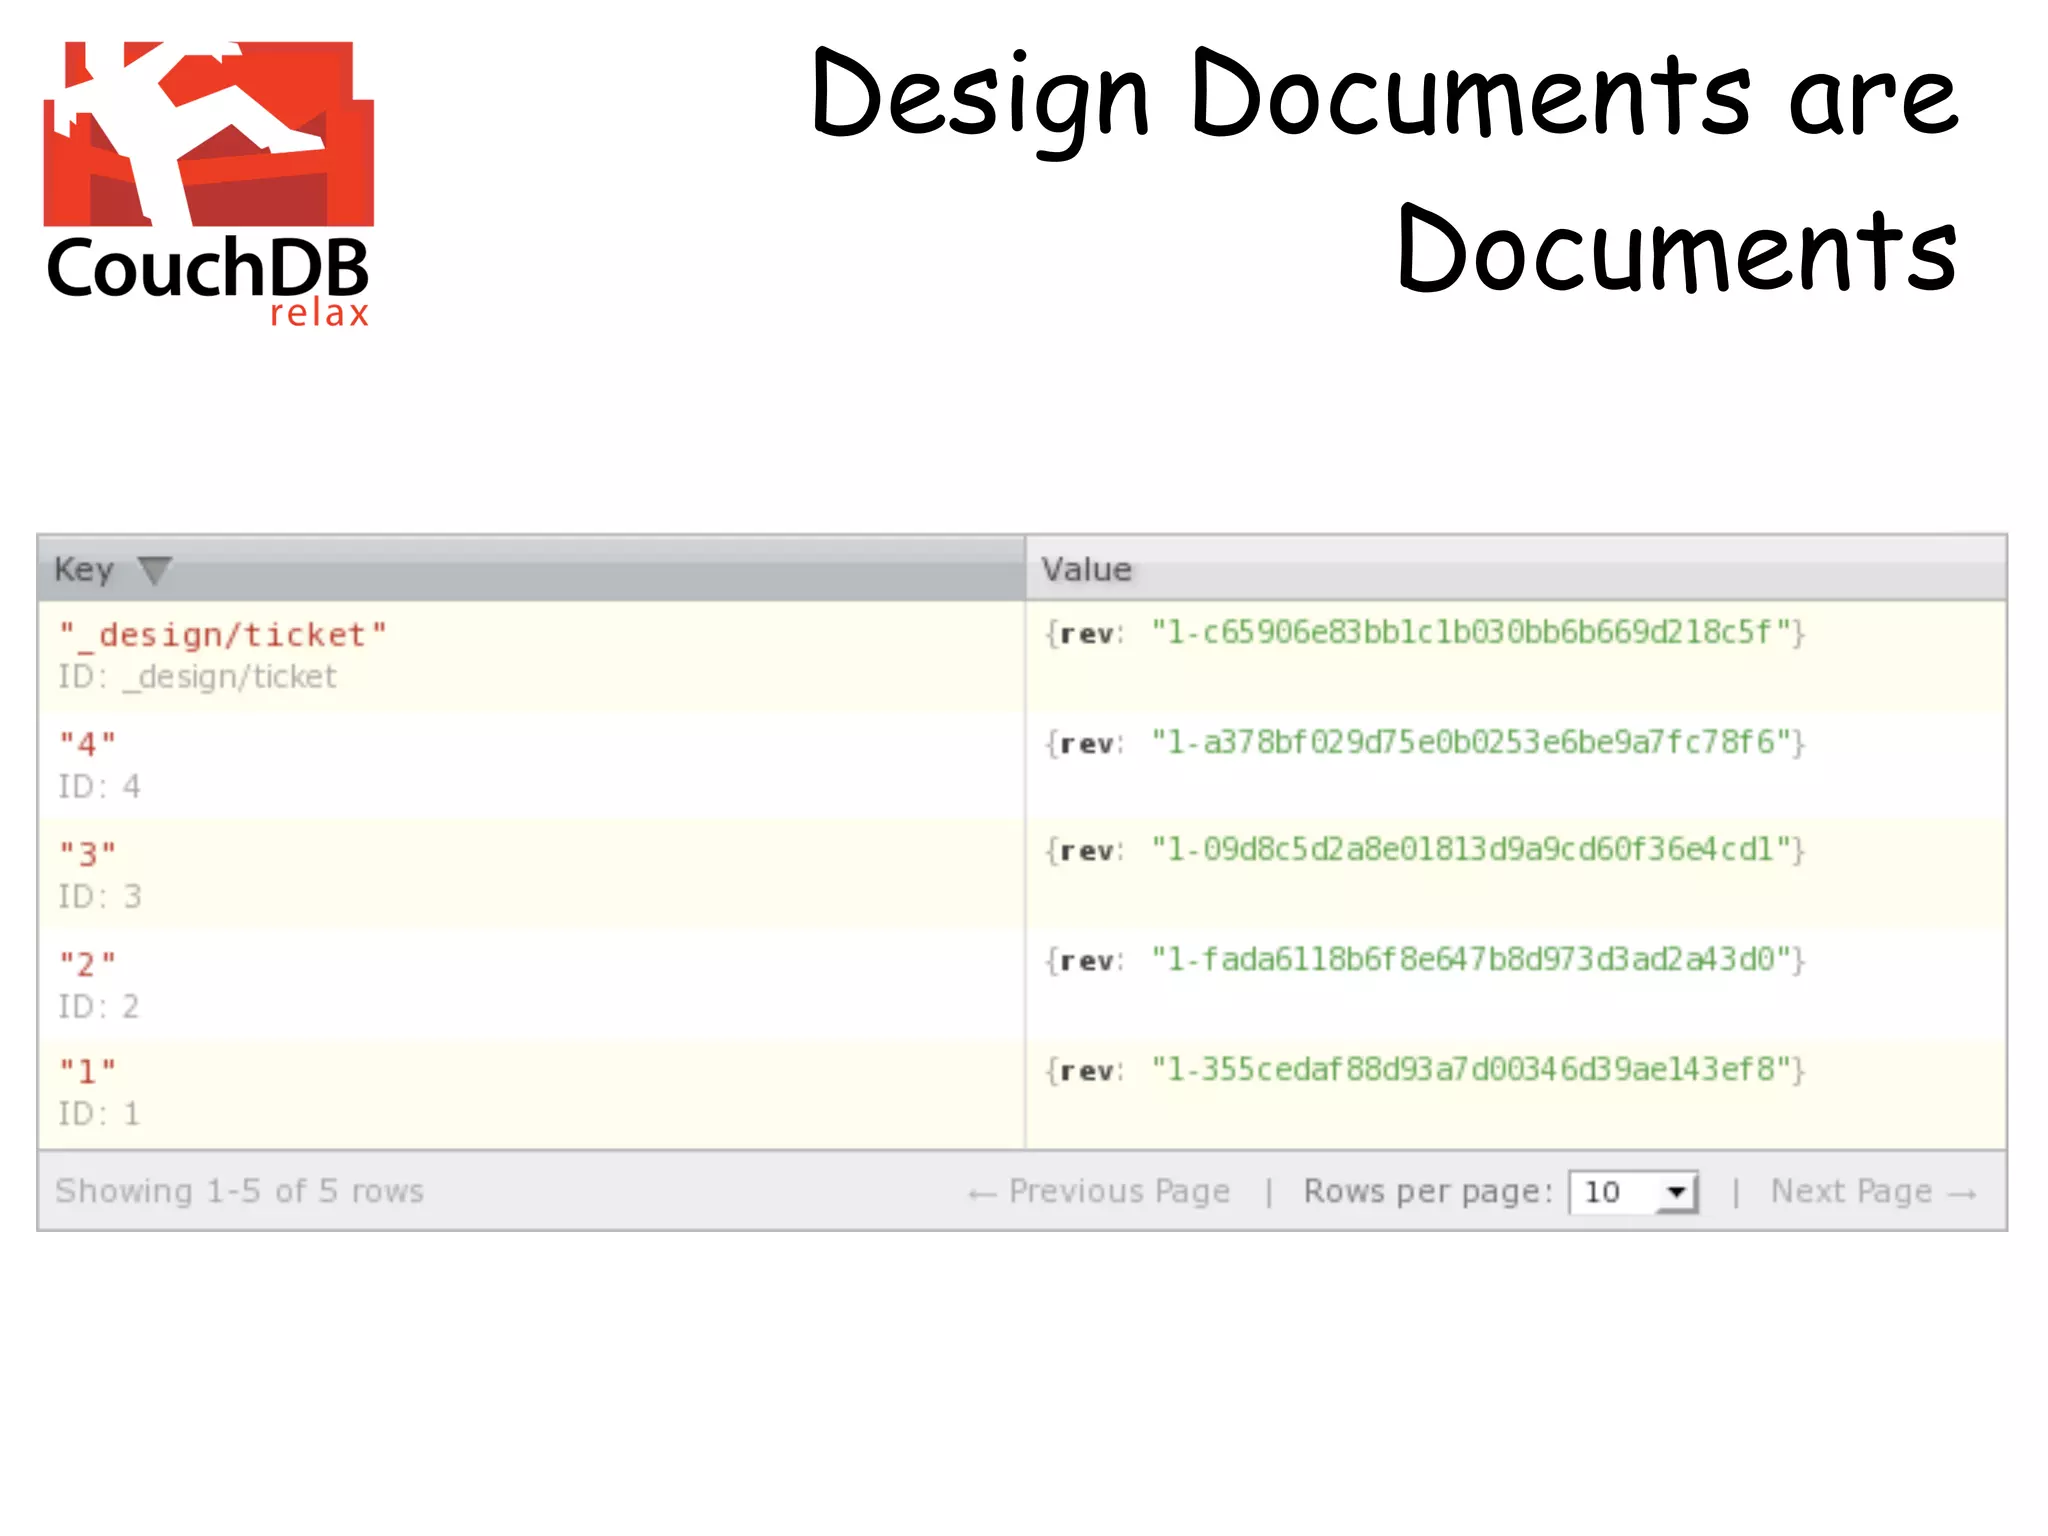Go to Next Page
Image resolution: width=2048 pixels, height=1536 pixels.
point(1874,1192)
